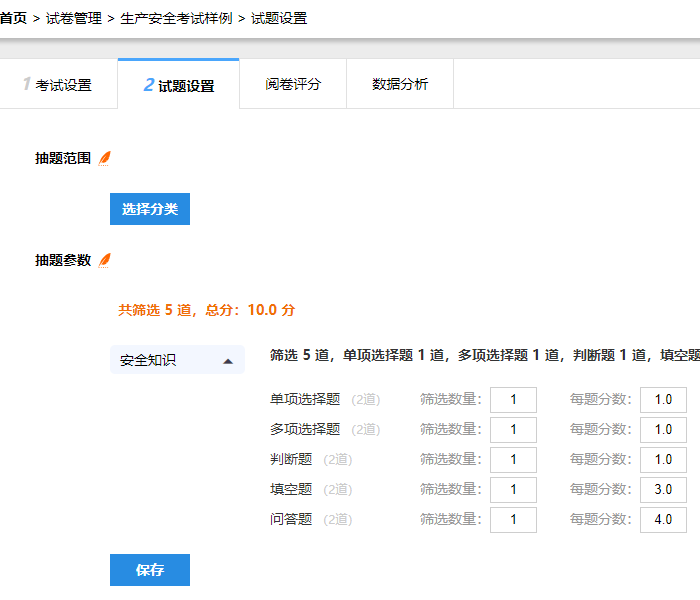
Task: Edit 每题分数 field for 单项选择题
Action: coord(663,400)
